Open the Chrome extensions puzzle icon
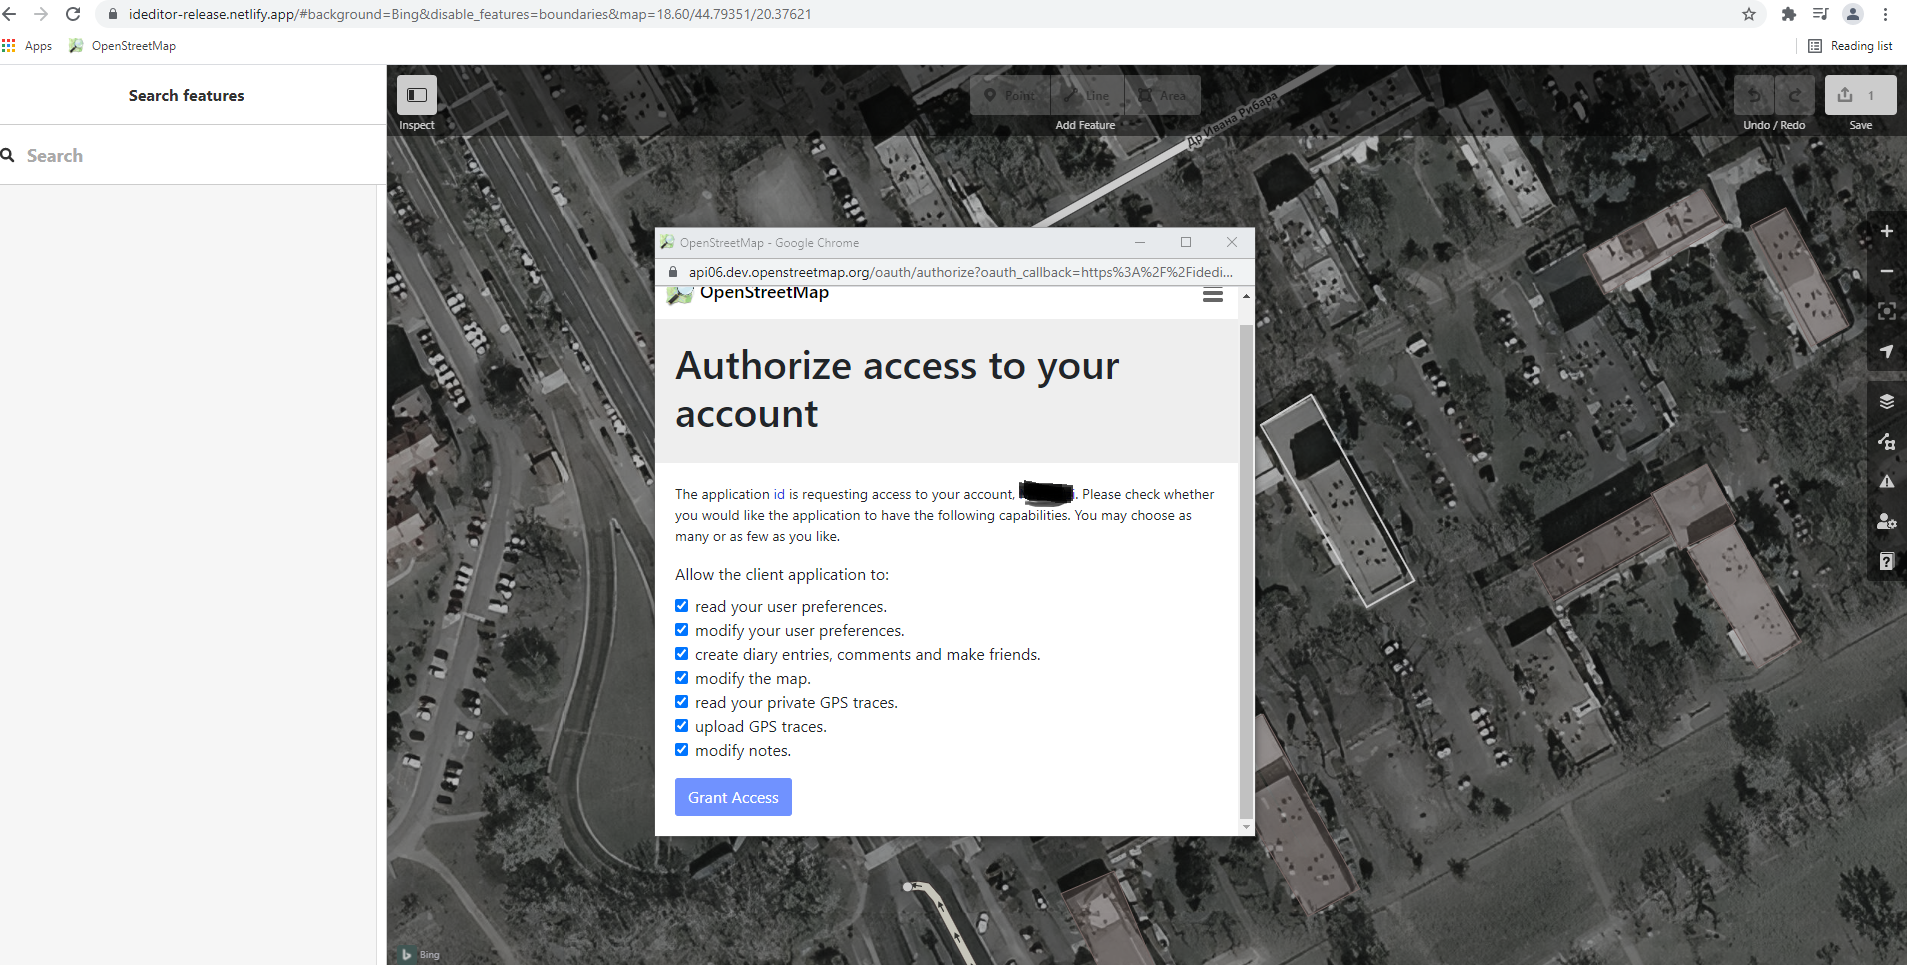Screen dimensions: 1907x965 tap(1789, 14)
